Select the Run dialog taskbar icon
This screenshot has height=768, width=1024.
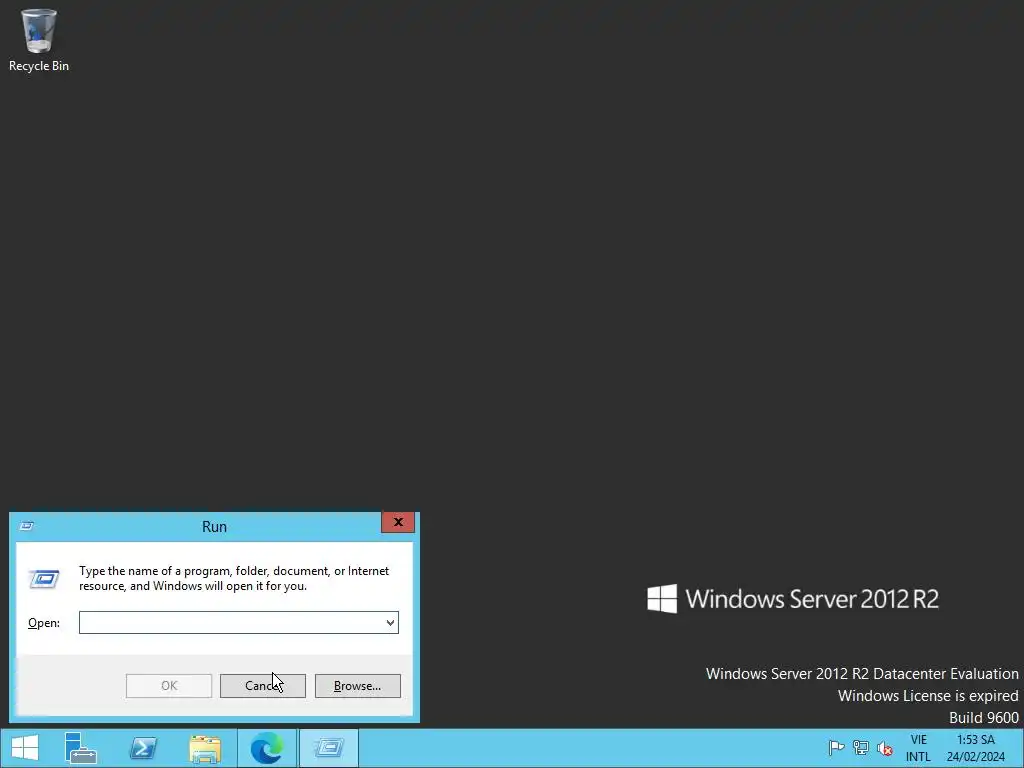coord(329,748)
